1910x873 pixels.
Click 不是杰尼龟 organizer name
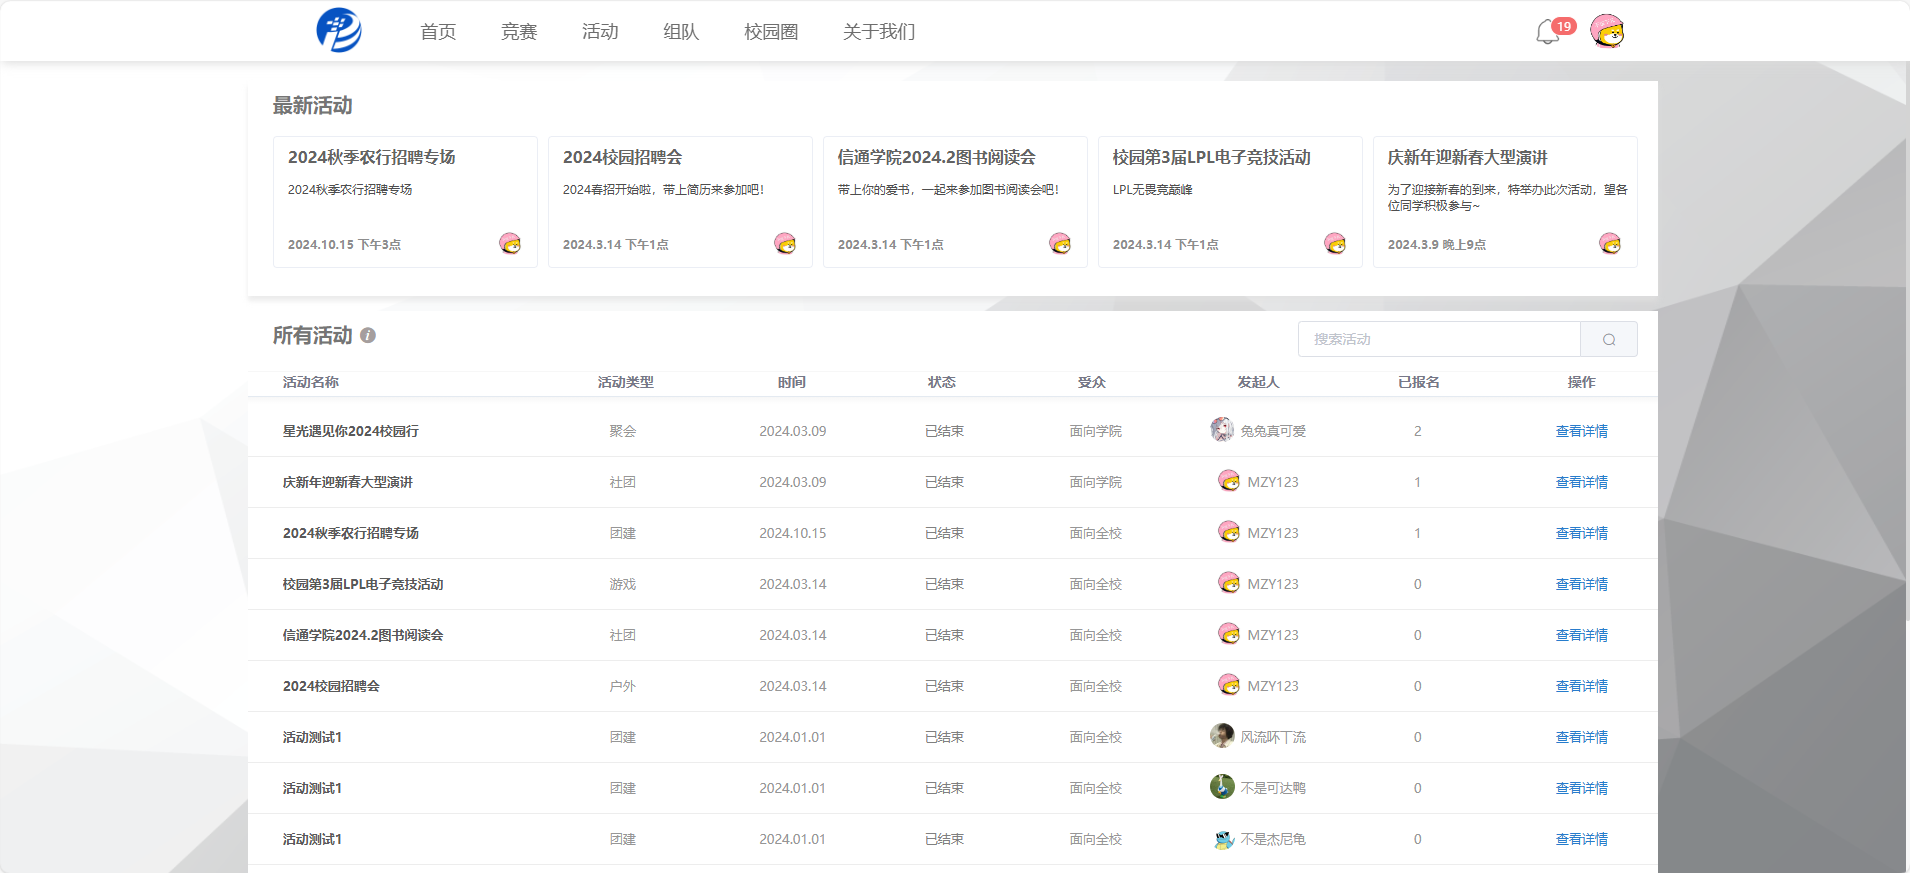(x=1273, y=839)
